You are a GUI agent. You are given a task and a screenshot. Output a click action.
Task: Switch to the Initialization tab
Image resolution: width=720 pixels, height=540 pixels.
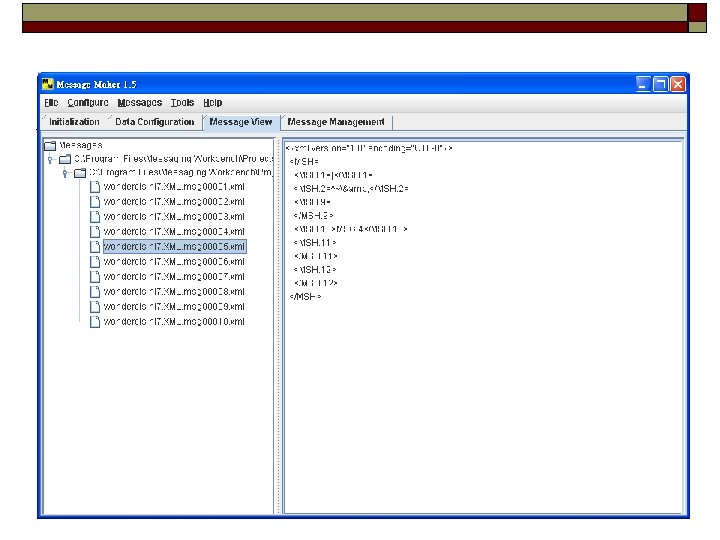coord(74,122)
